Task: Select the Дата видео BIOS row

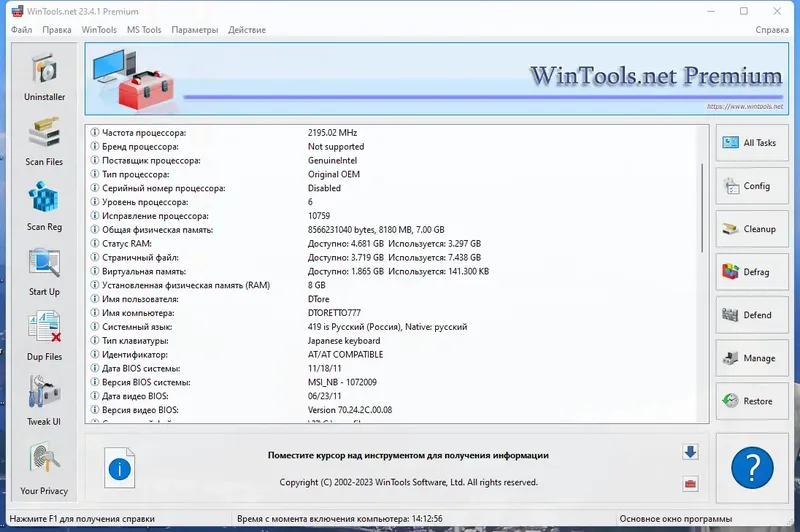Action: click(x=392, y=396)
